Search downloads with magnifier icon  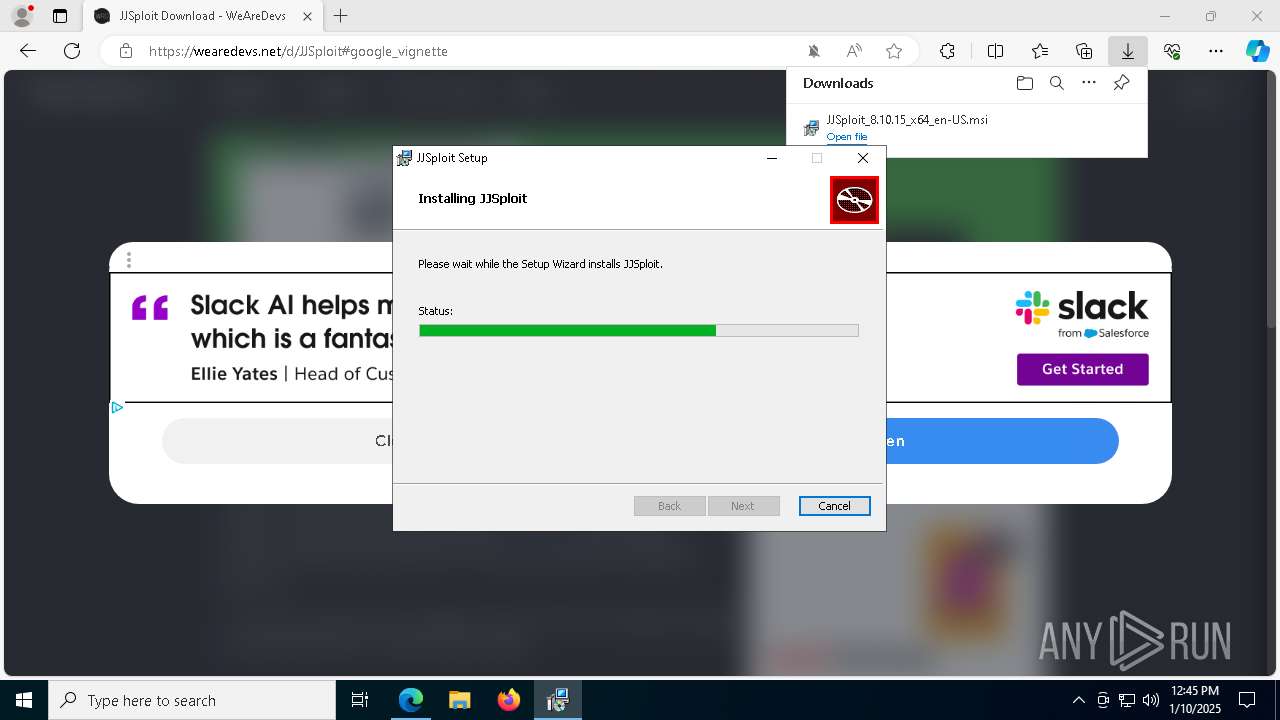[1057, 83]
